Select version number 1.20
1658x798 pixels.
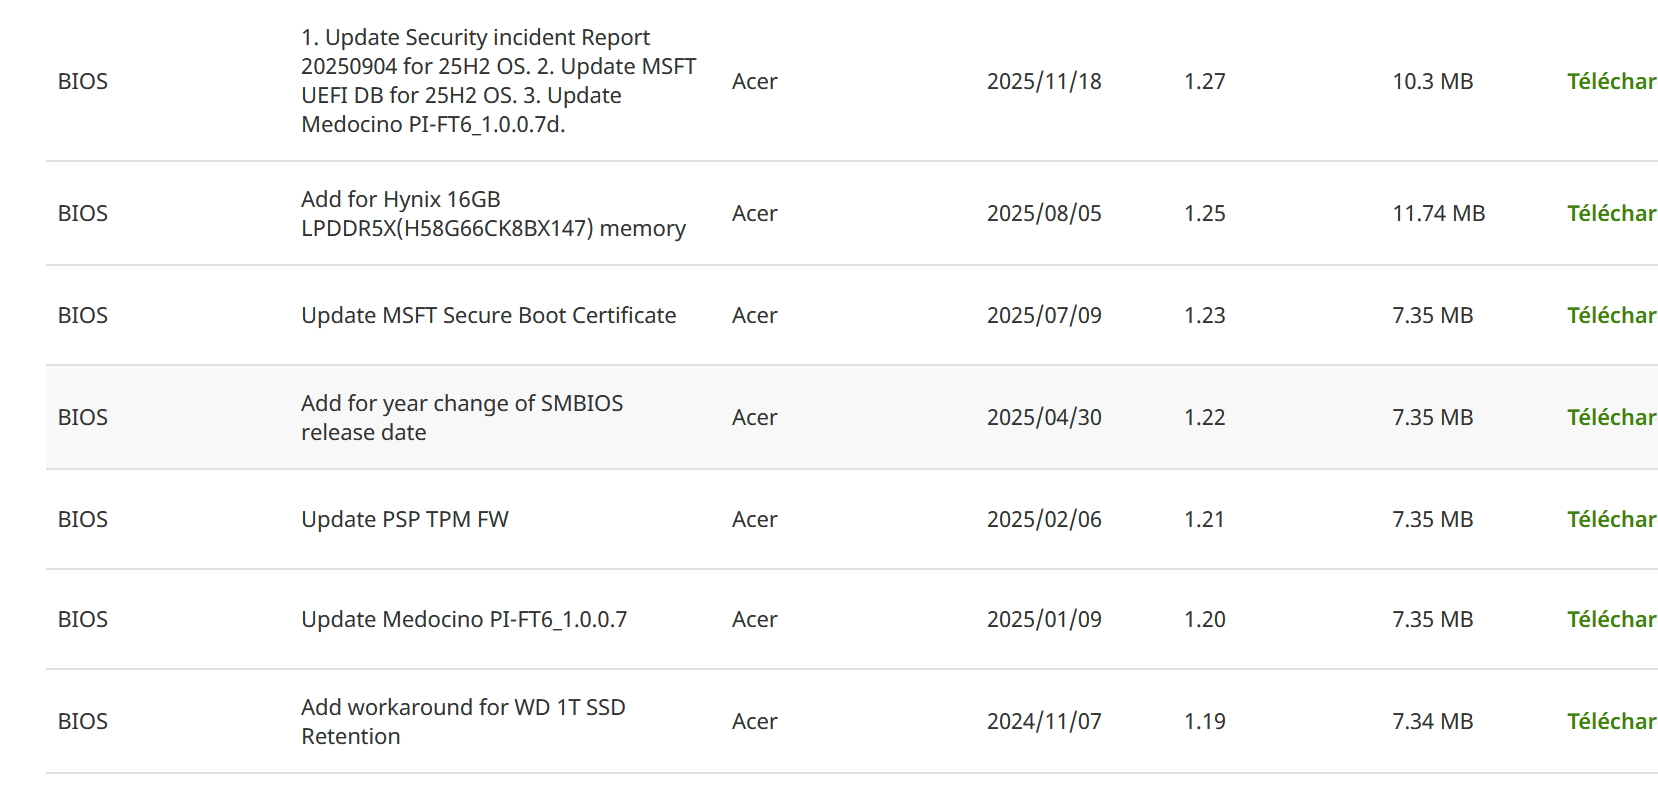[1205, 620]
